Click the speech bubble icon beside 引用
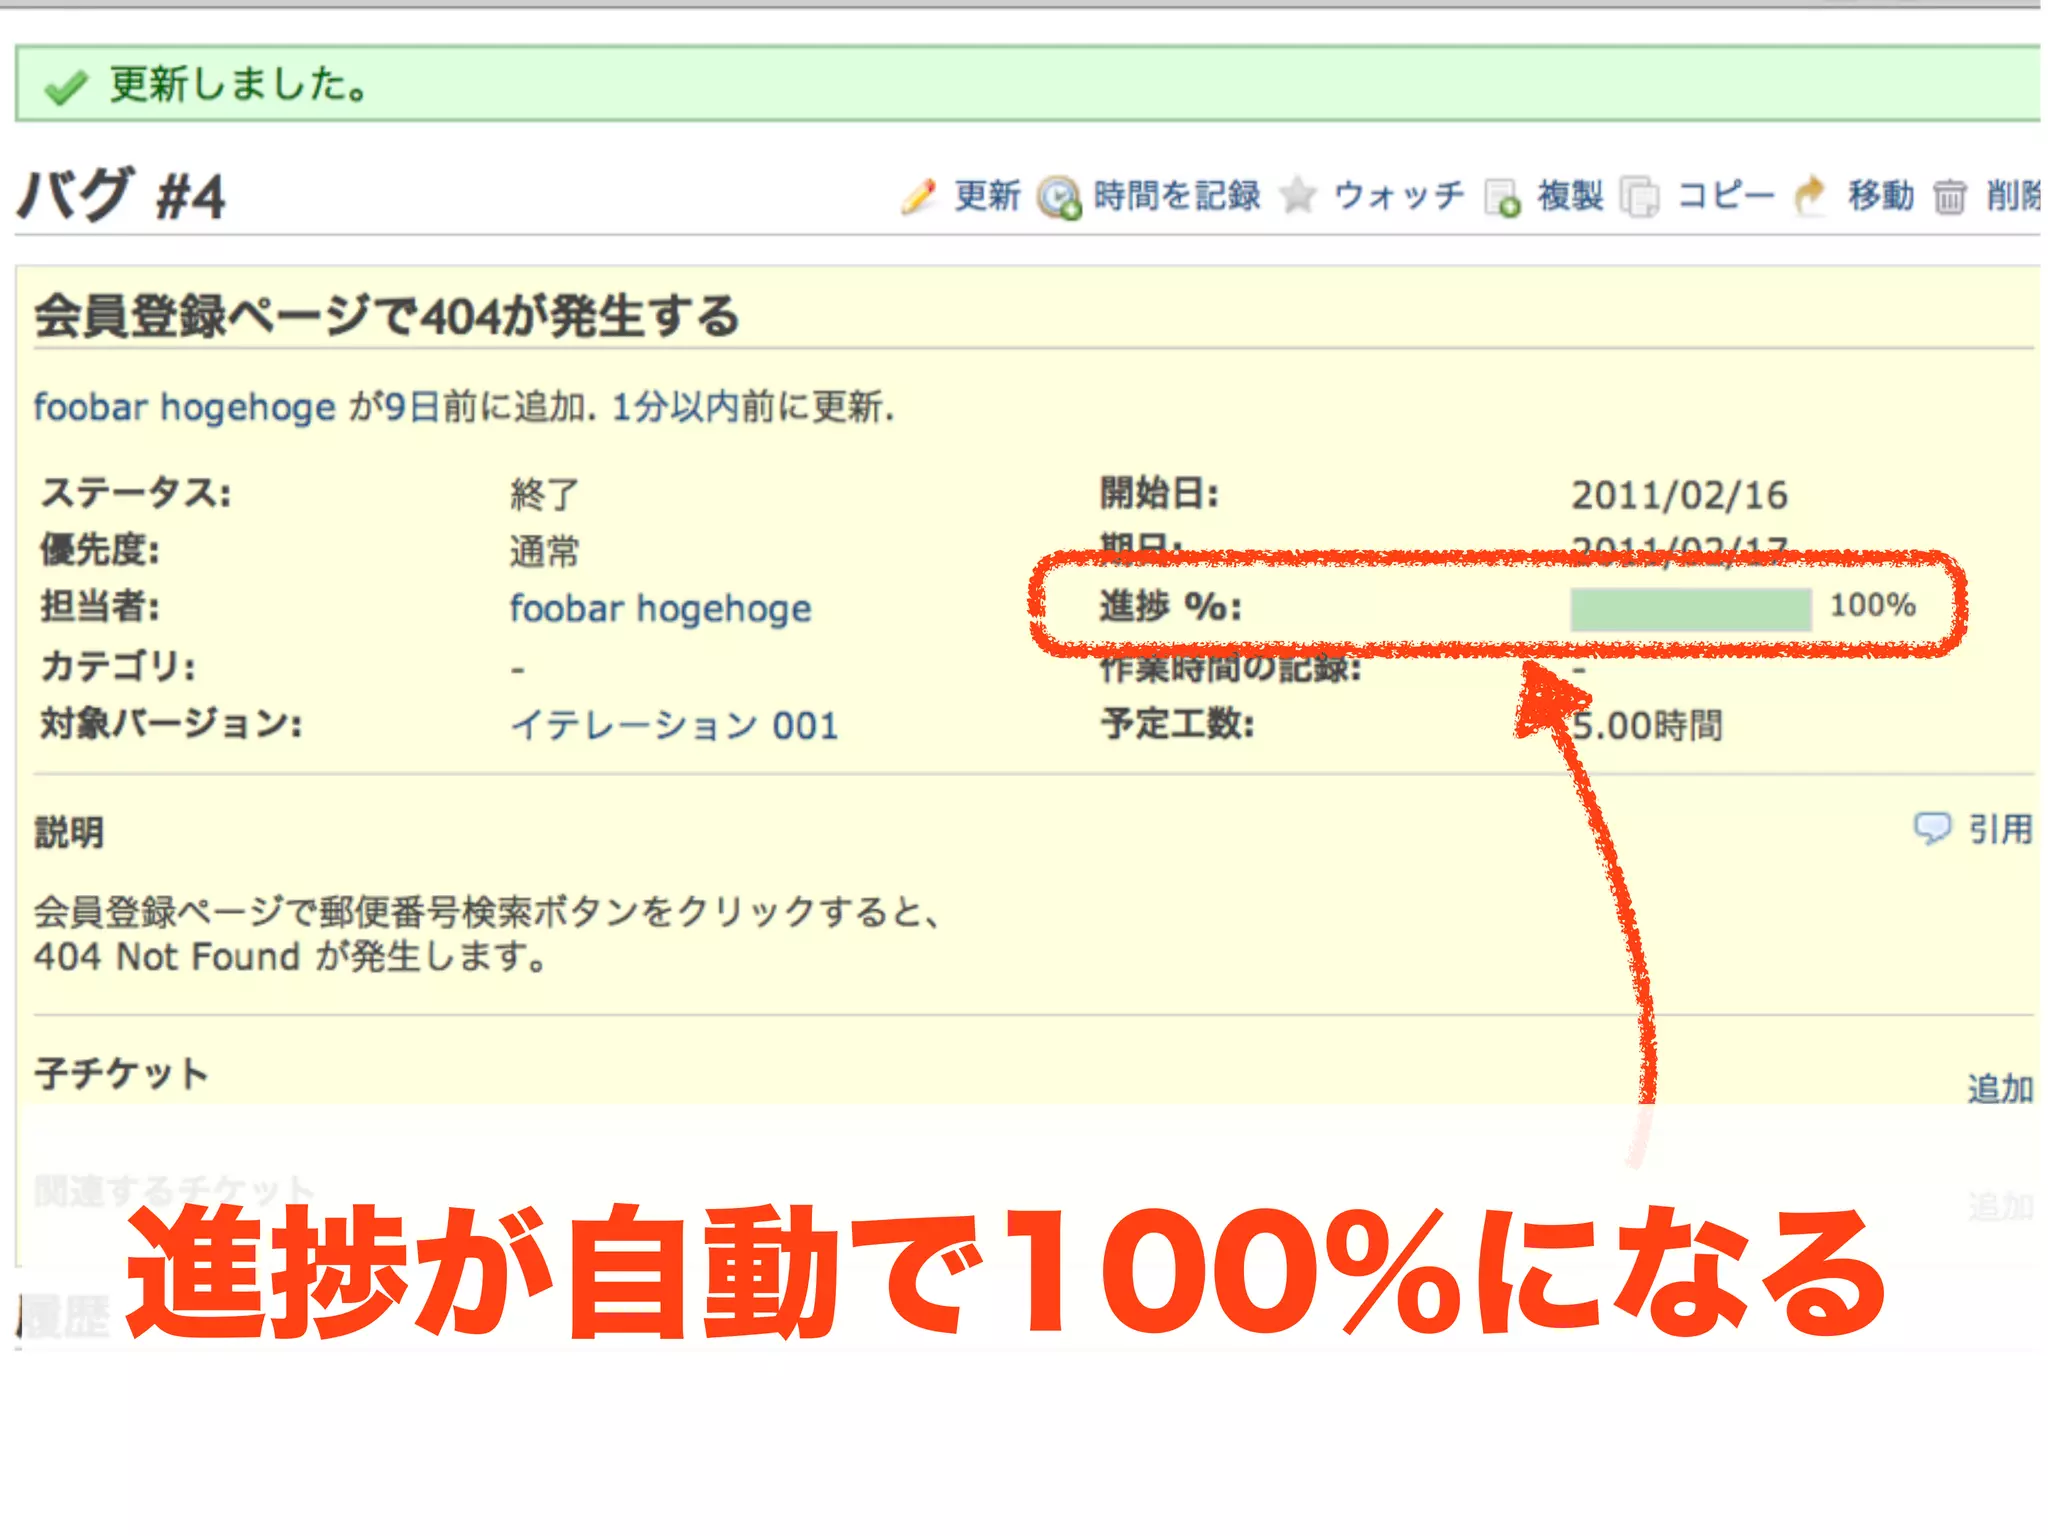This screenshot has height=1536, width=2048. [x=1932, y=829]
